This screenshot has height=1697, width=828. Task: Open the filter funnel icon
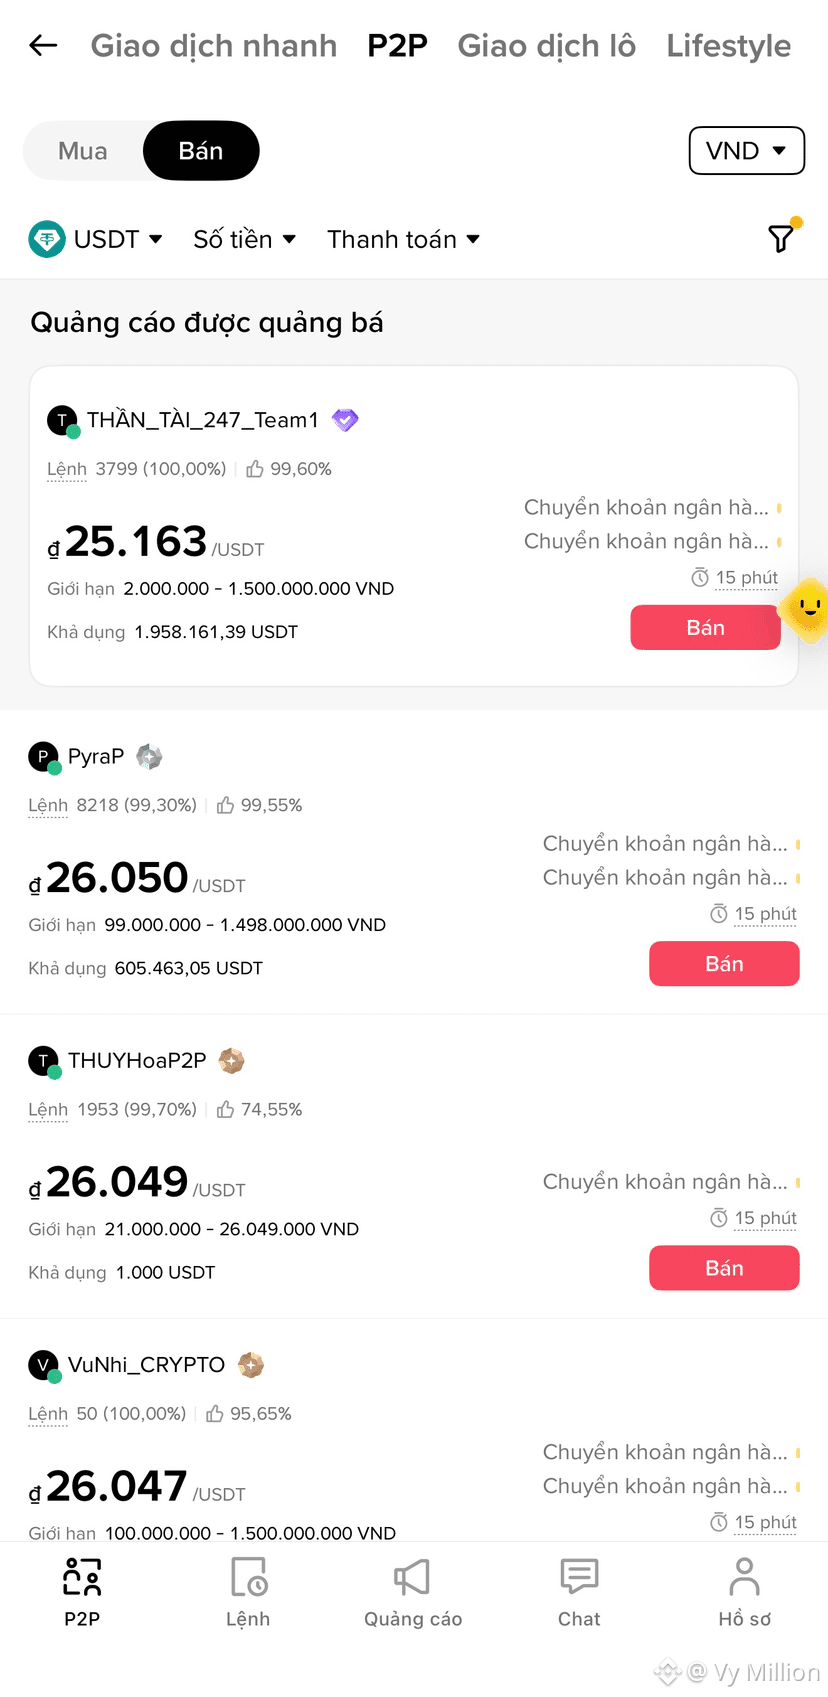coord(781,238)
